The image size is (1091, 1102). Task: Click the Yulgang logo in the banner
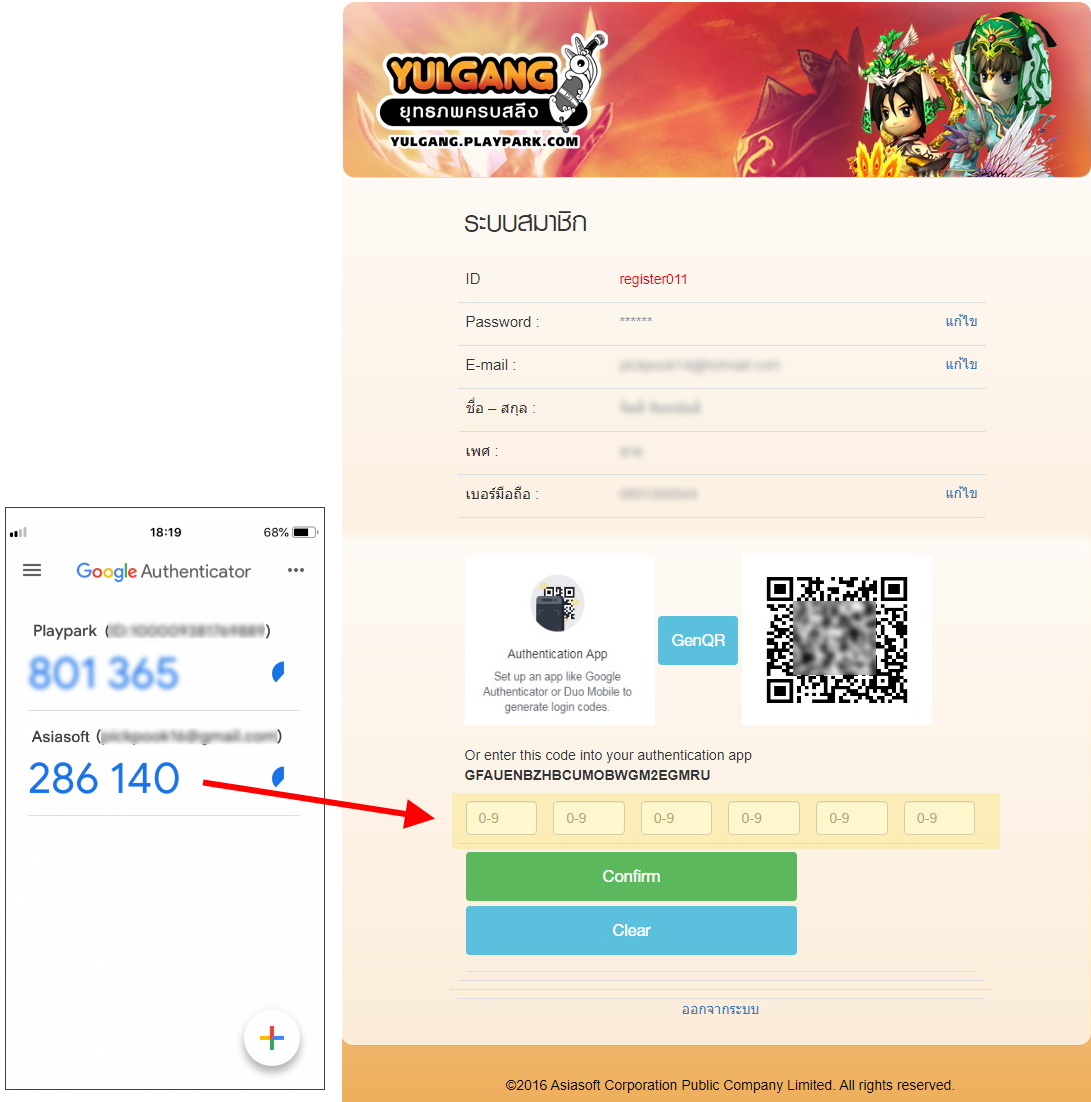[490, 90]
